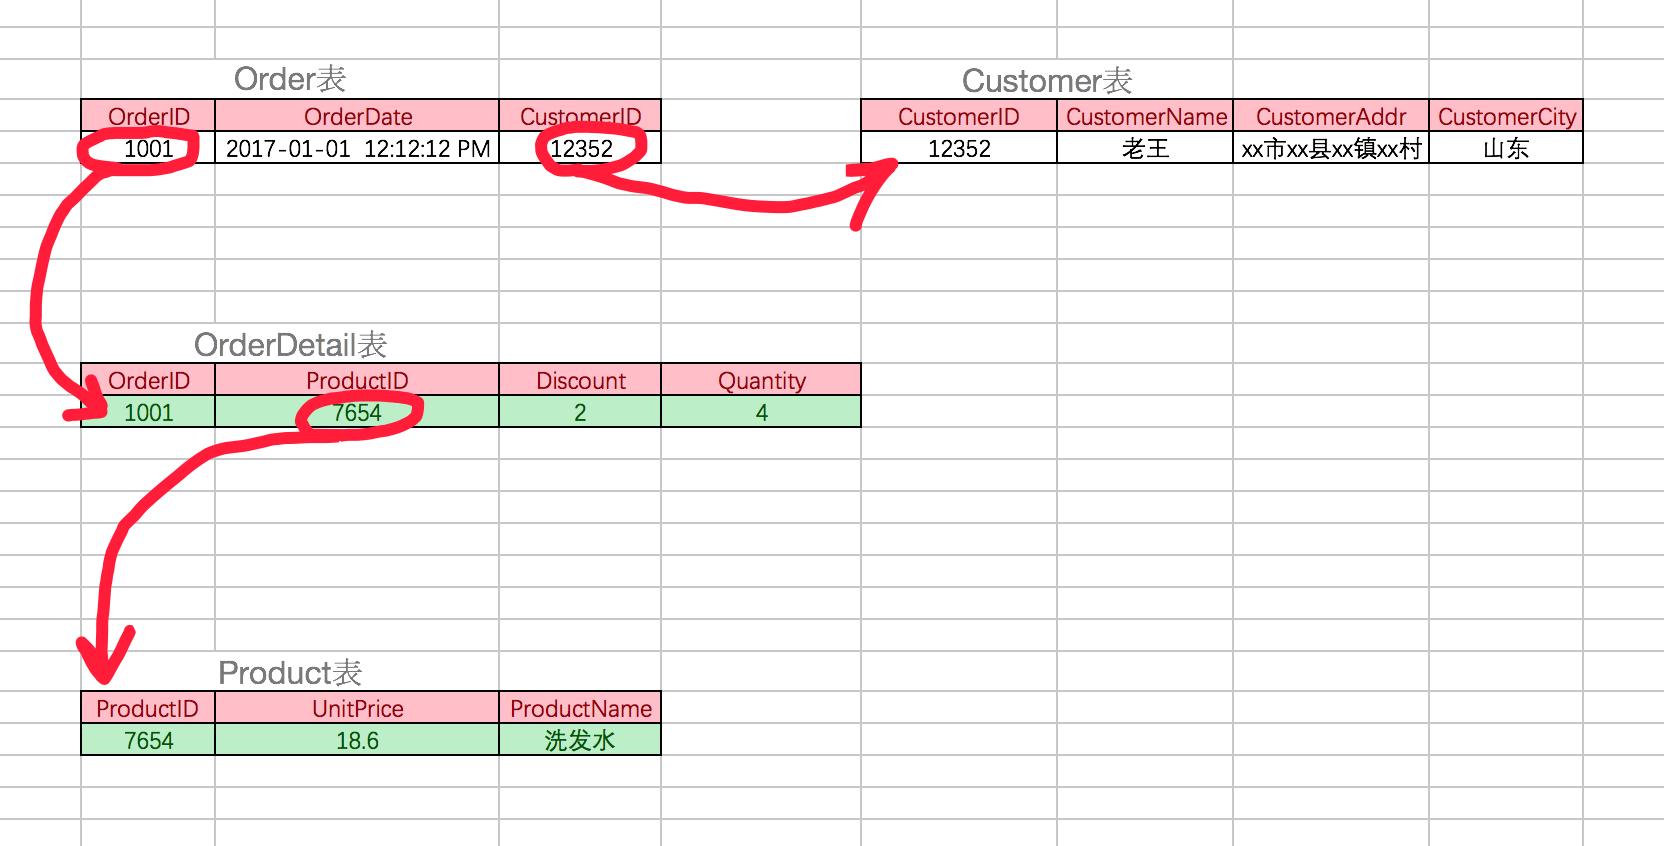
Task: Select the Quantity header cell
Action: (x=761, y=380)
